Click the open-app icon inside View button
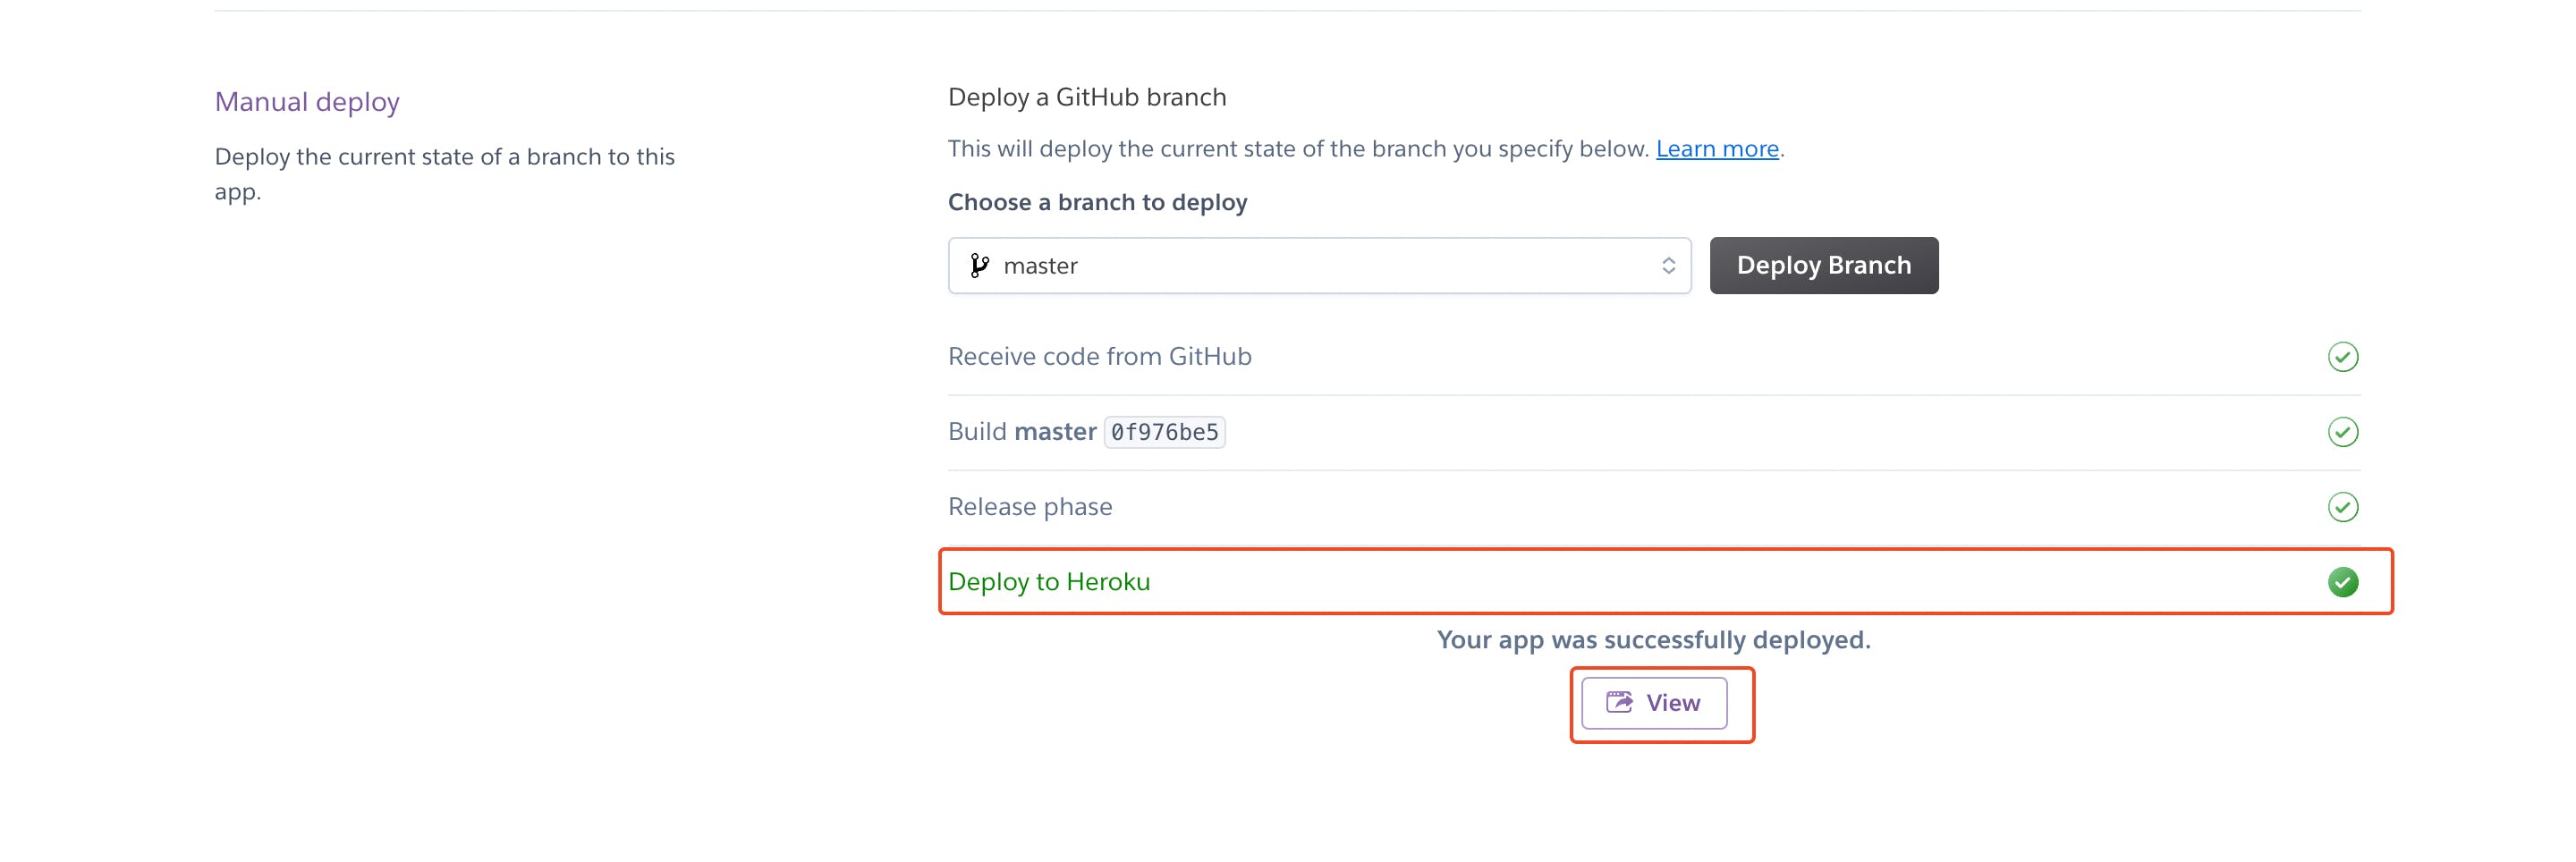The image size is (2576, 862). point(1619,702)
